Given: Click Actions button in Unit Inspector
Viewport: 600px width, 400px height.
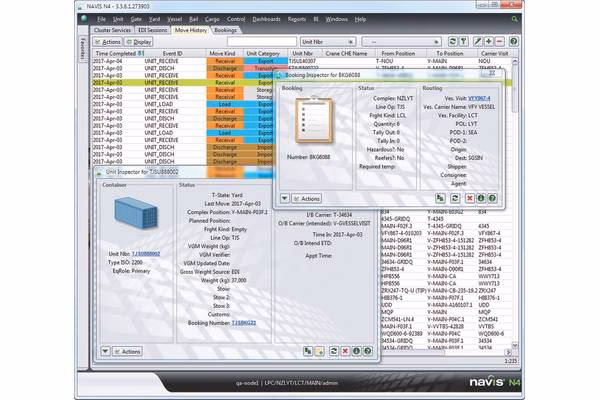Looking at the screenshot, I should tap(127, 351).
